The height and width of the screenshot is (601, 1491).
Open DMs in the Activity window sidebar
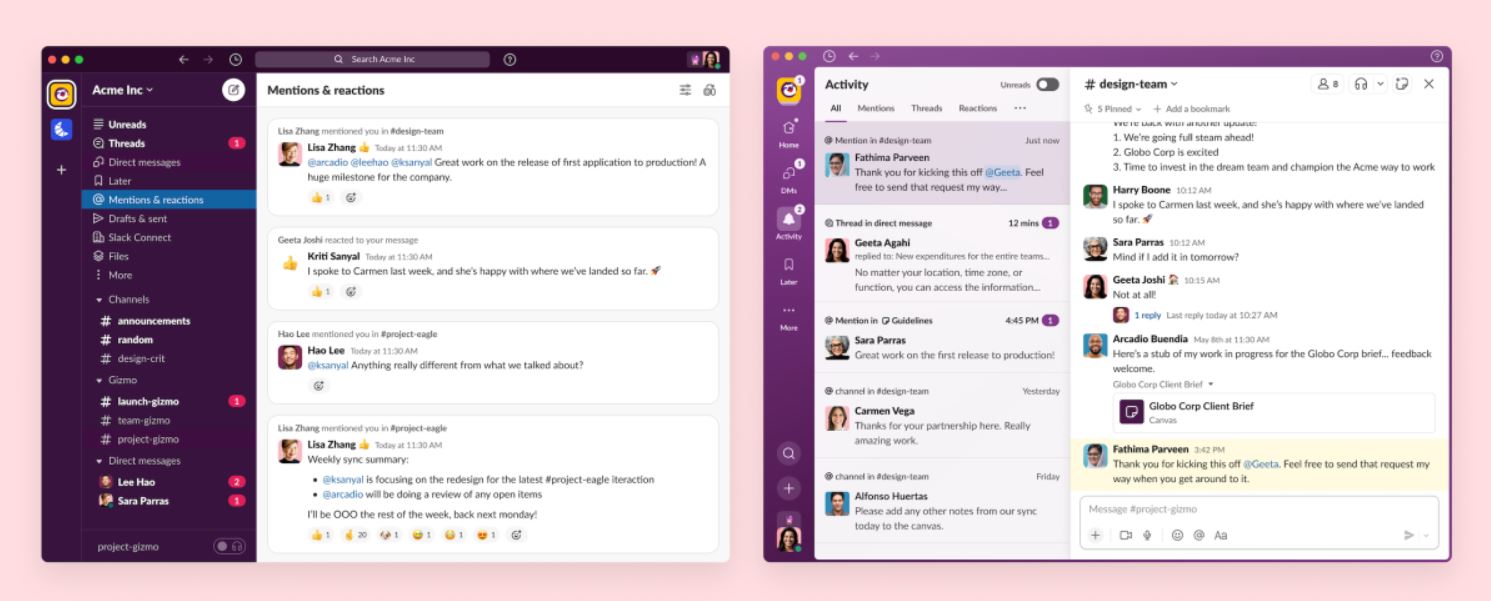pos(789,177)
